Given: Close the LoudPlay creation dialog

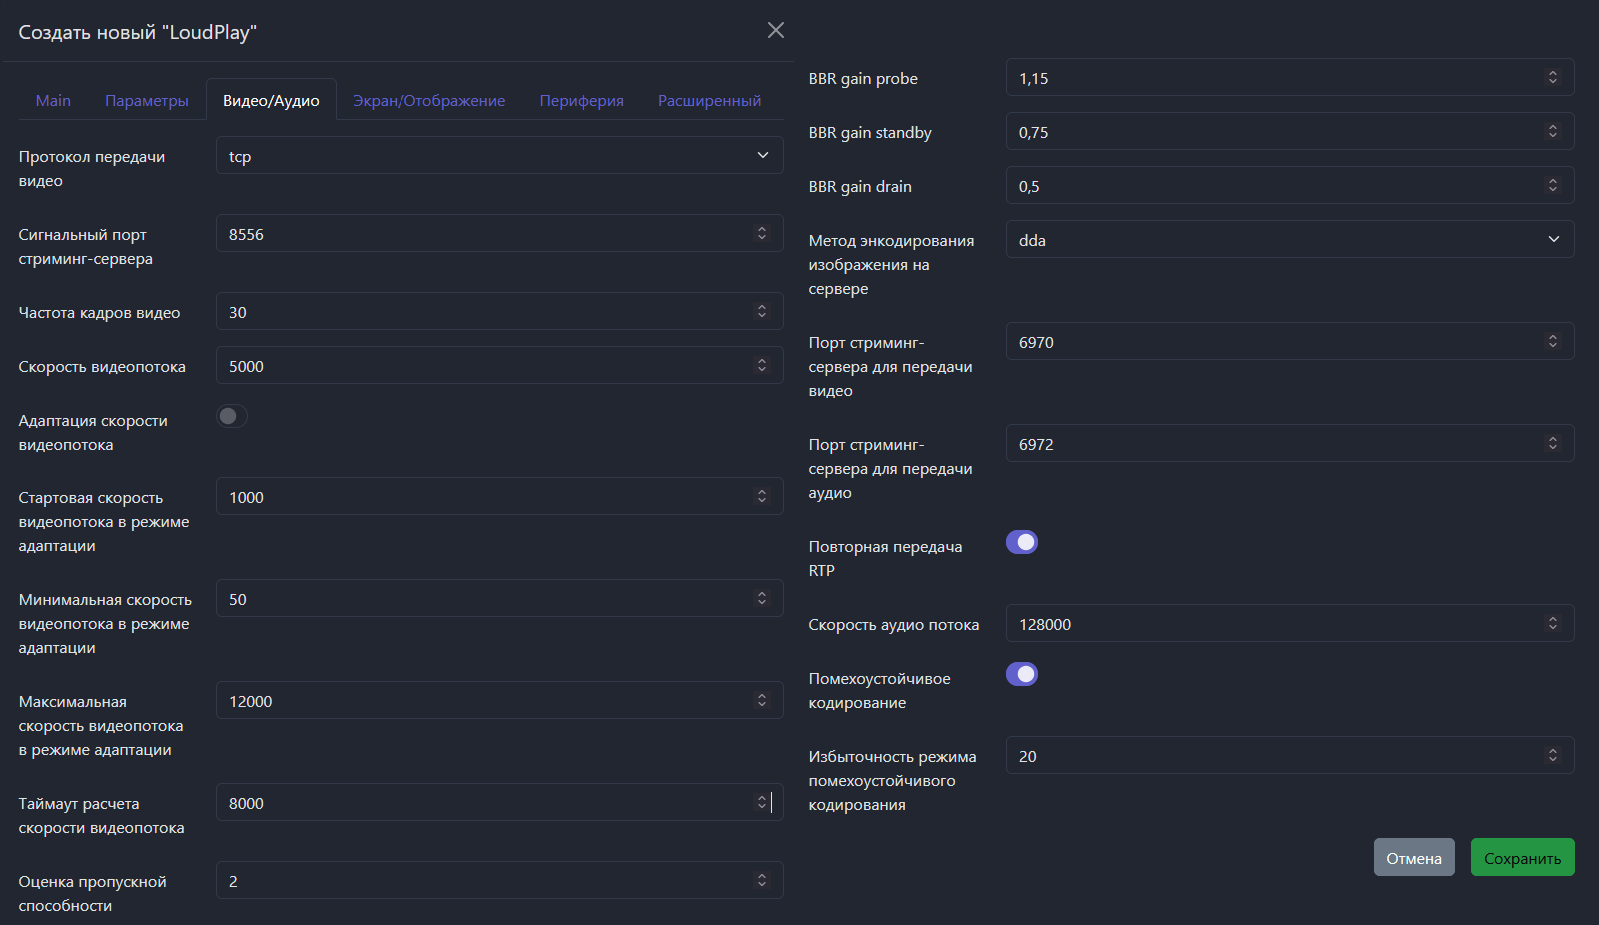Looking at the screenshot, I should 775,30.
